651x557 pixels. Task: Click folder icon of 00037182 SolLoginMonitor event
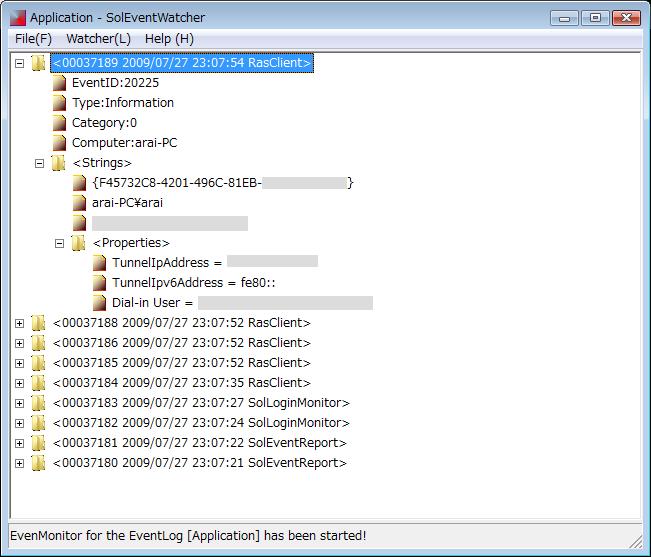tap(38, 423)
